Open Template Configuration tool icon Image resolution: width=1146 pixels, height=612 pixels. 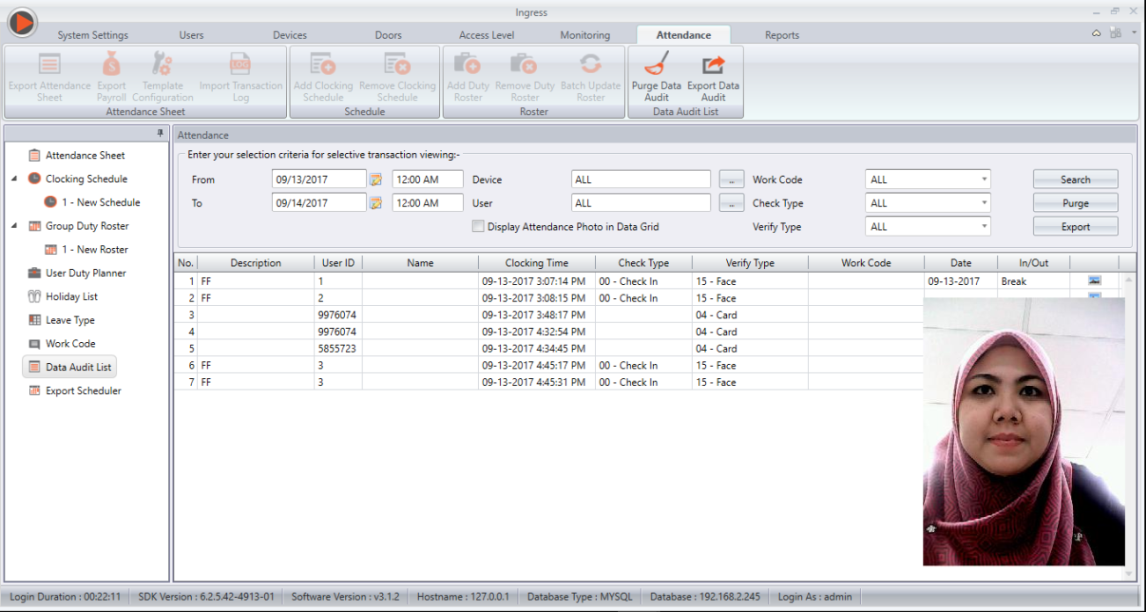click(x=162, y=64)
